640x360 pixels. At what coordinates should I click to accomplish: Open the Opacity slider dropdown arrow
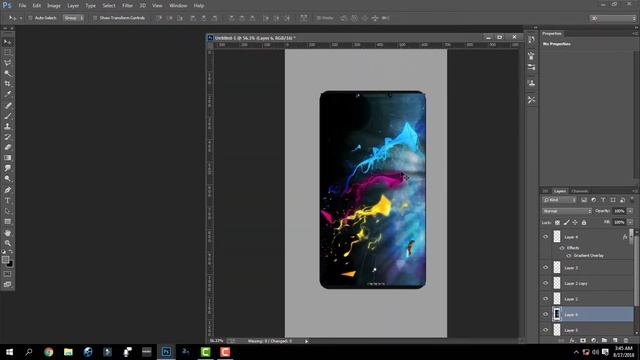point(630,211)
